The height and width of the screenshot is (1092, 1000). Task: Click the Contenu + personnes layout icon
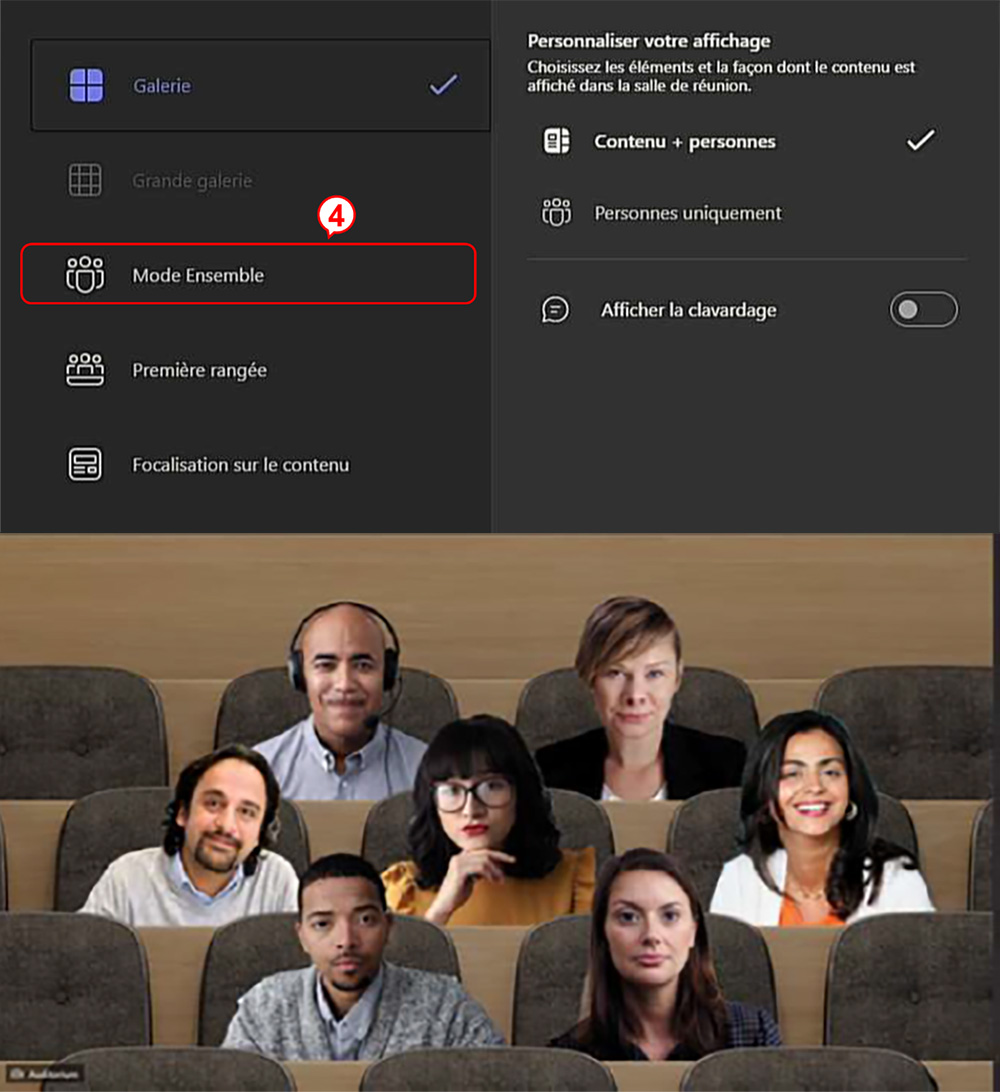tap(556, 141)
